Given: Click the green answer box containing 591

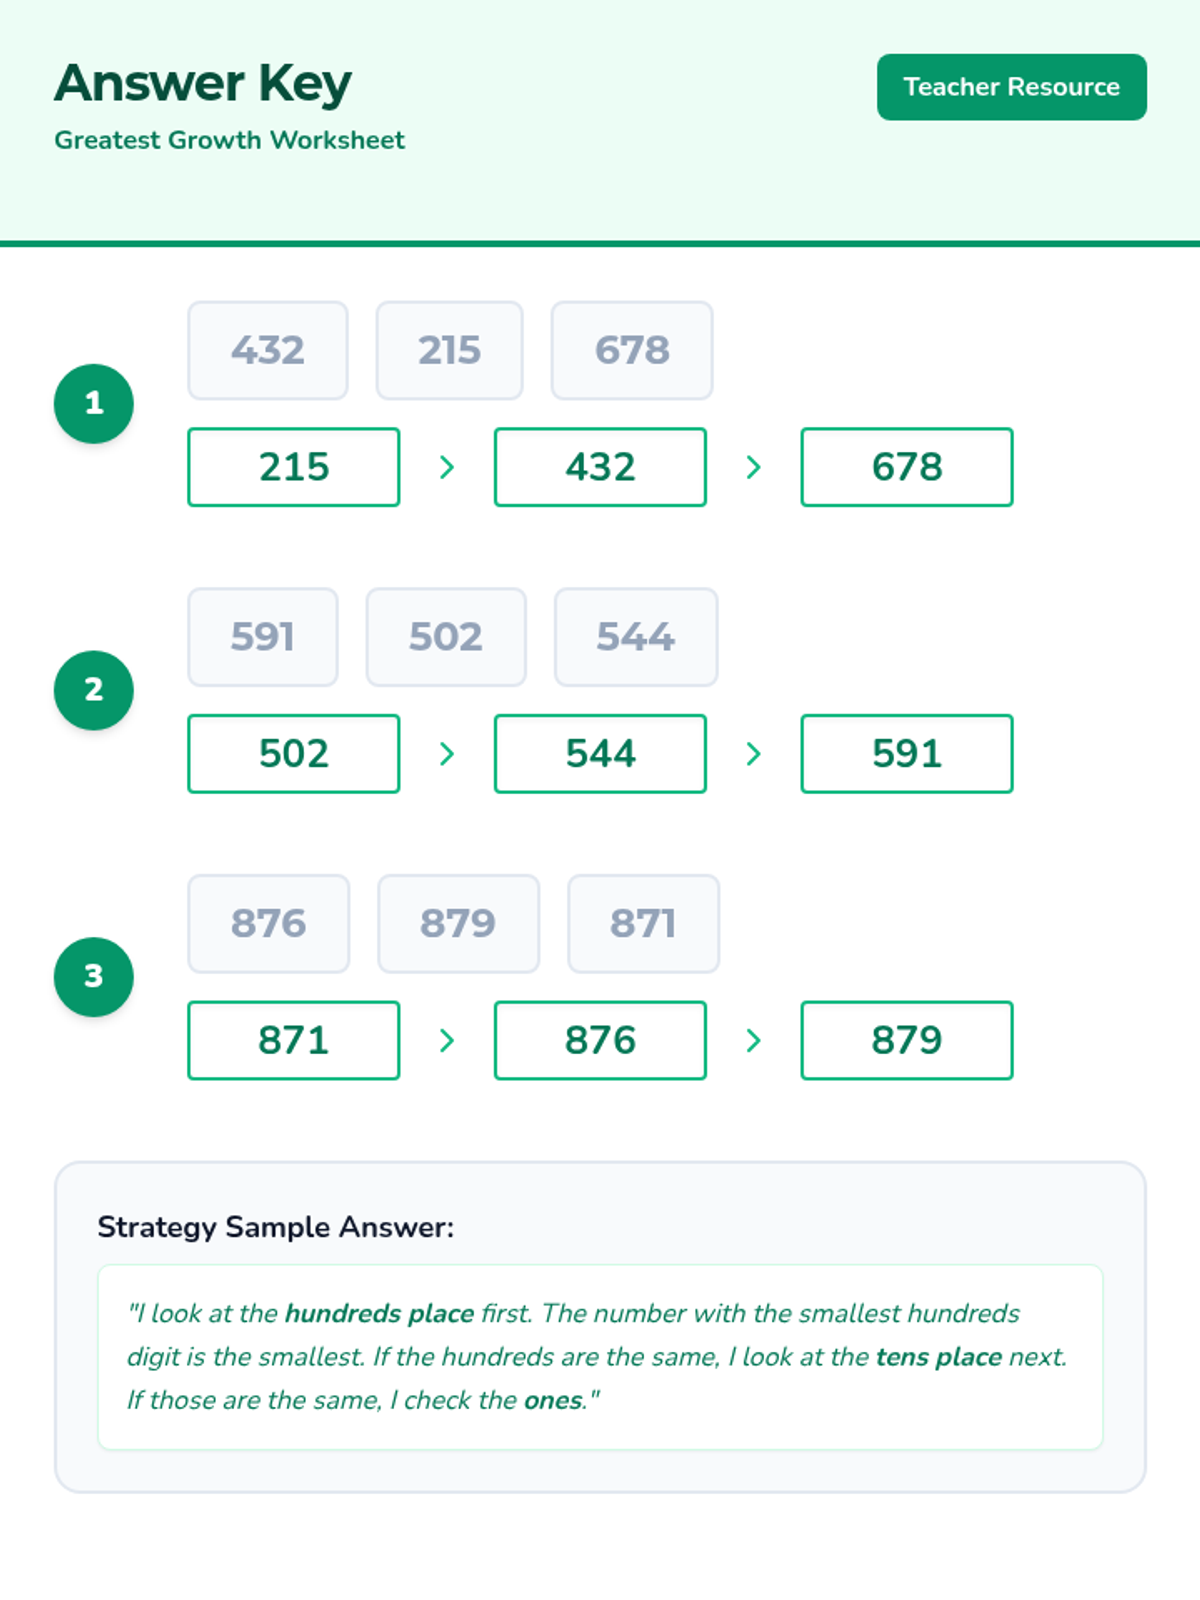Looking at the screenshot, I should tap(907, 754).
